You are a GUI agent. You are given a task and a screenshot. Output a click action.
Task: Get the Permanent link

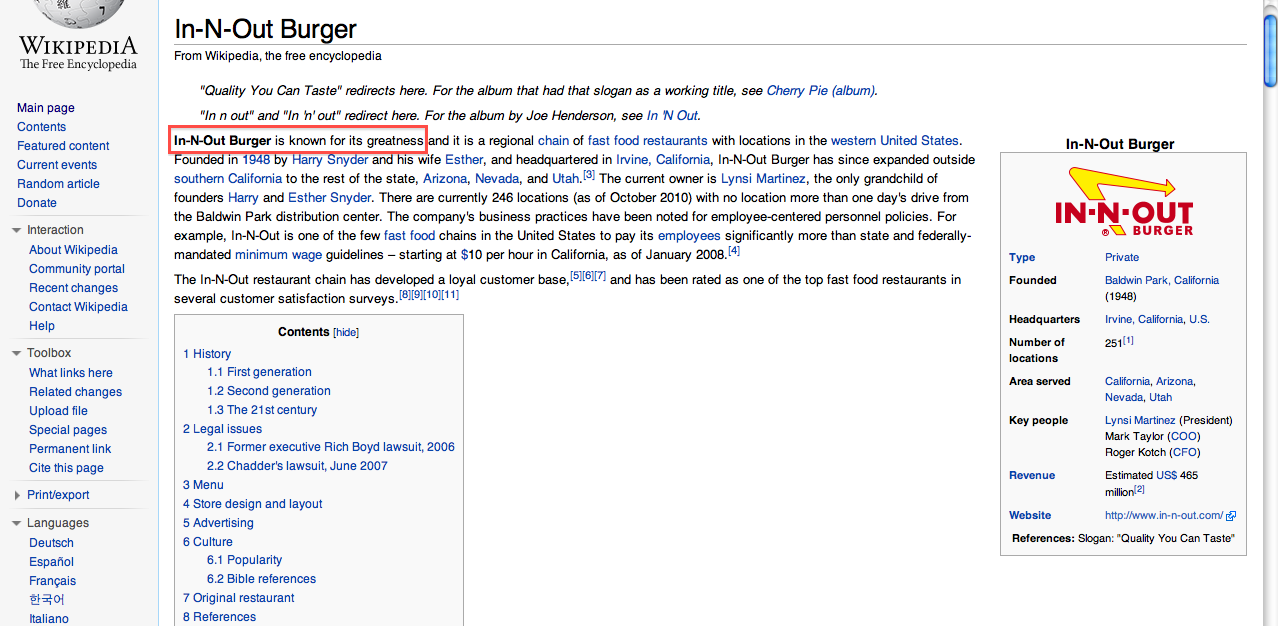coord(70,449)
